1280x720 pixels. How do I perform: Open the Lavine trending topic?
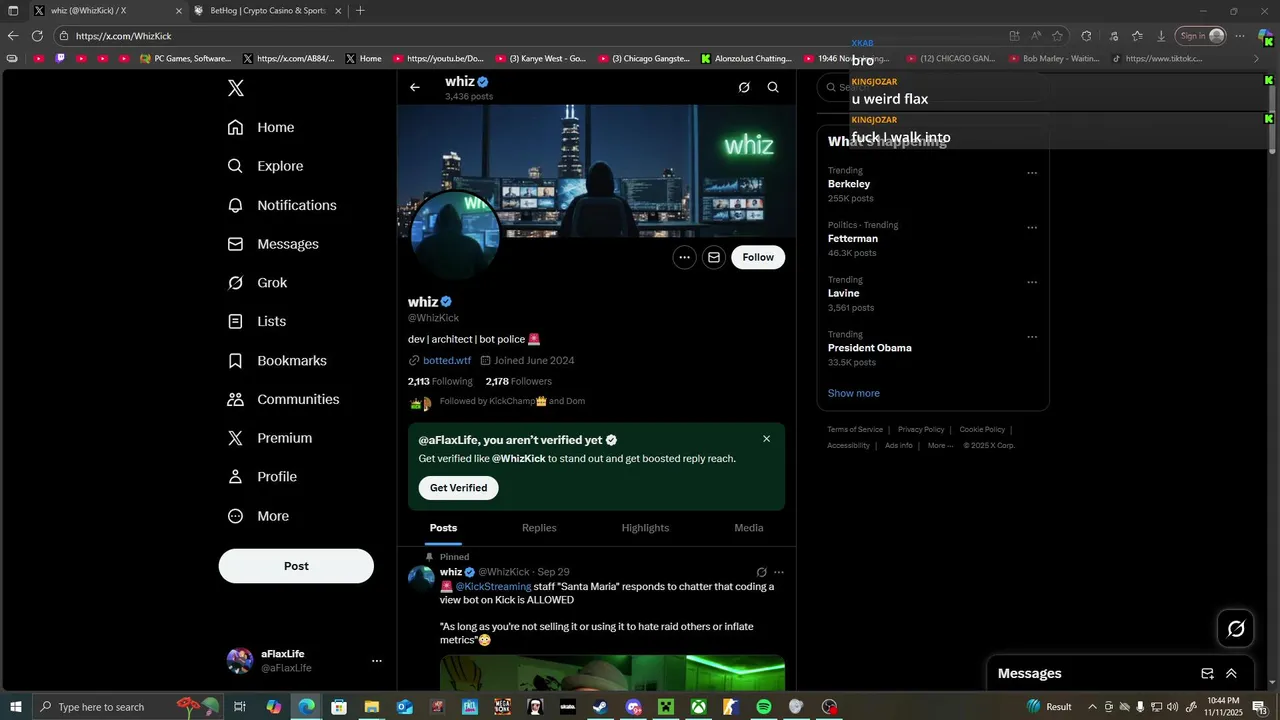coord(844,293)
